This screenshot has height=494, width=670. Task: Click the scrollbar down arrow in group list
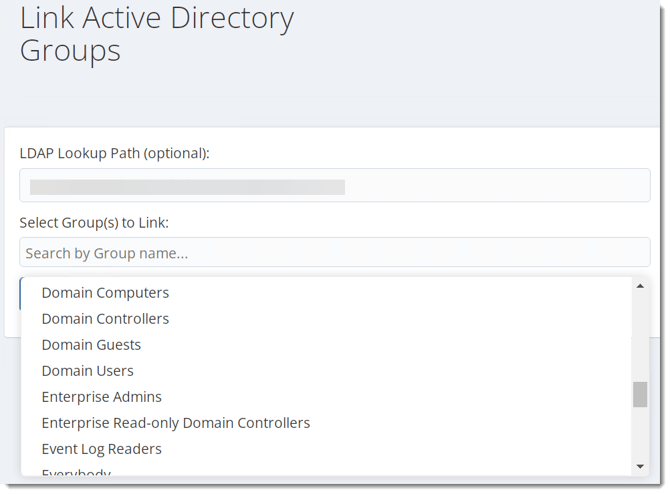click(x=640, y=466)
